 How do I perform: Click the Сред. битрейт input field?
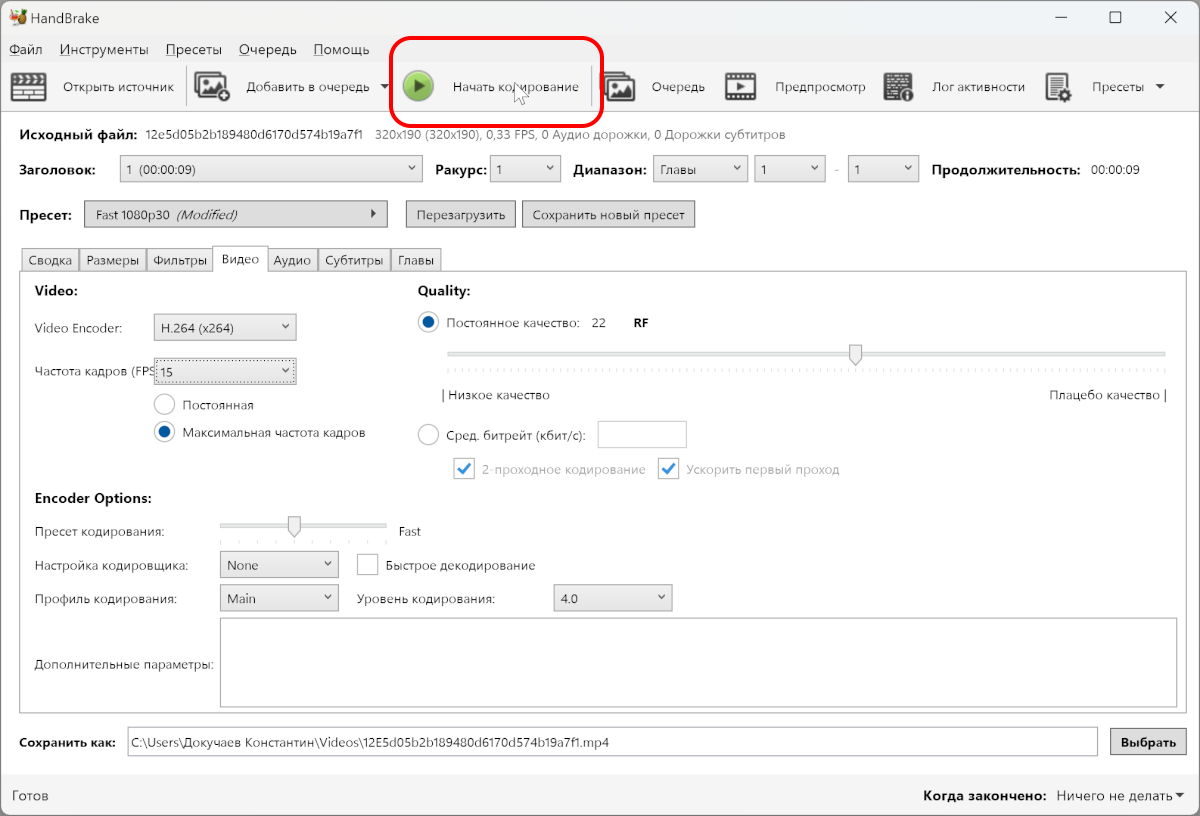642,435
